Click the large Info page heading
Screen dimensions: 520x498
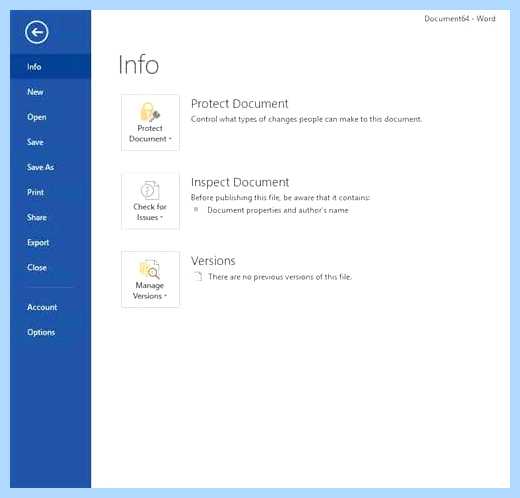139,65
